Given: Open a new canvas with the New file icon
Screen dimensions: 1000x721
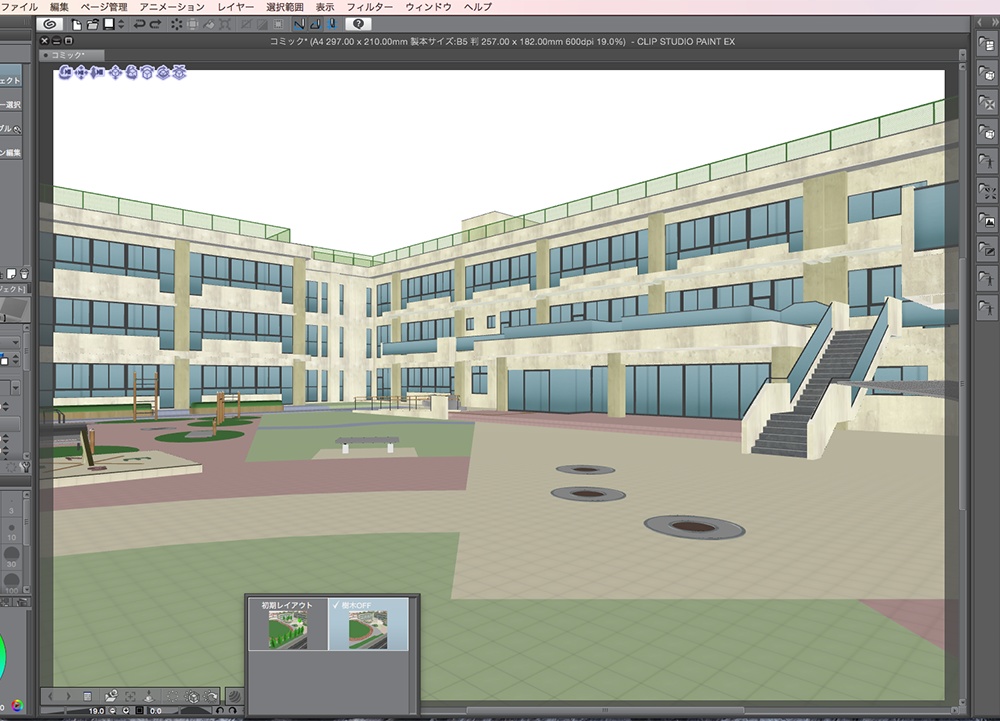Looking at the screenshot, I should coord(78,23).
